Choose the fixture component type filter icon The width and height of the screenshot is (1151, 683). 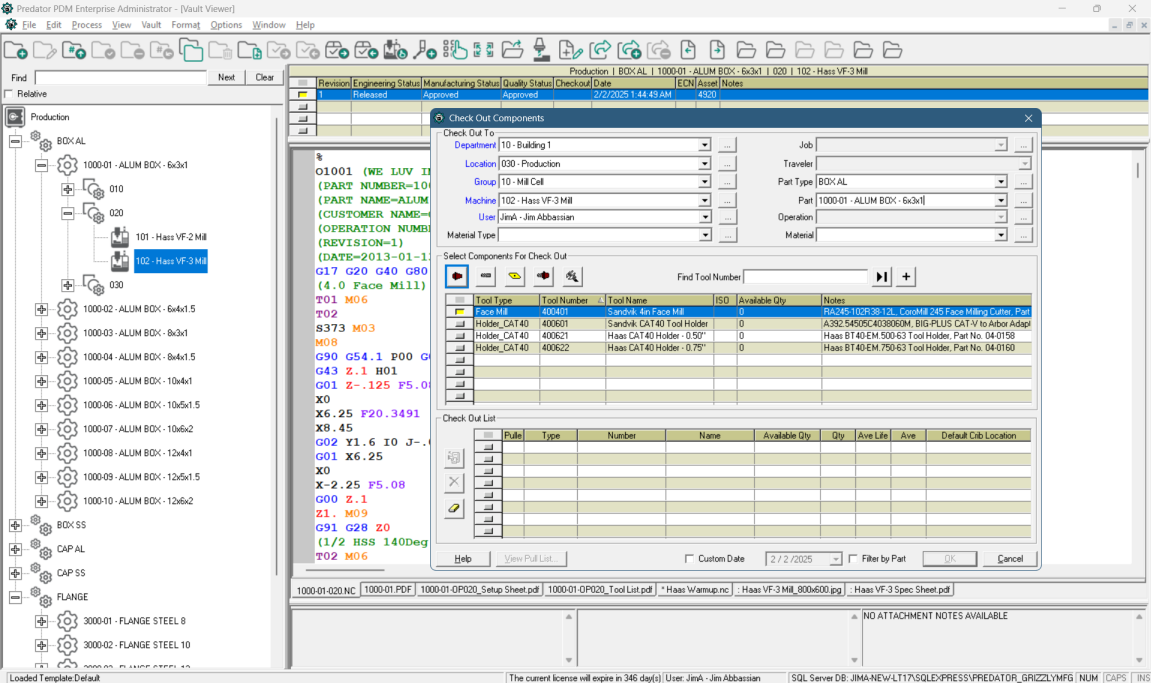[x=571, y=276]
